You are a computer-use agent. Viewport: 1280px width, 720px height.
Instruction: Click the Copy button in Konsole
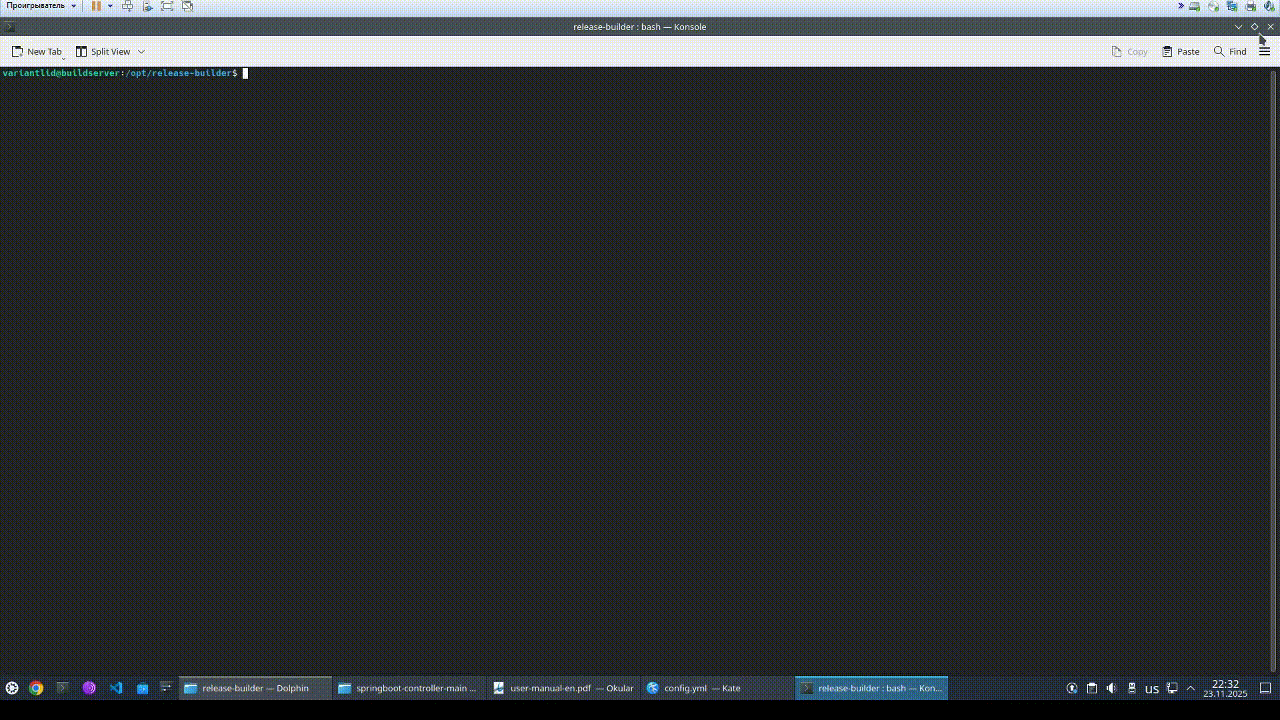(1130, 51)
